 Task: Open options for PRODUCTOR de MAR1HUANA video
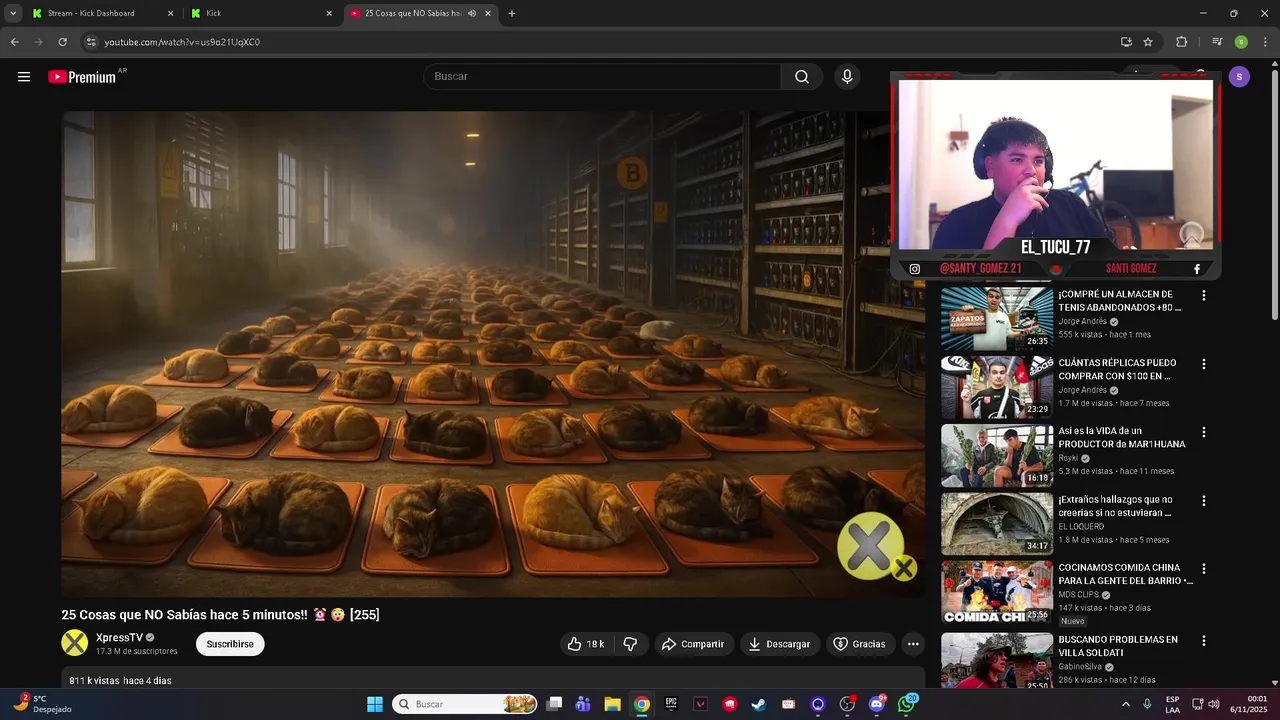pyautogui.click(x=1204, y=432)
